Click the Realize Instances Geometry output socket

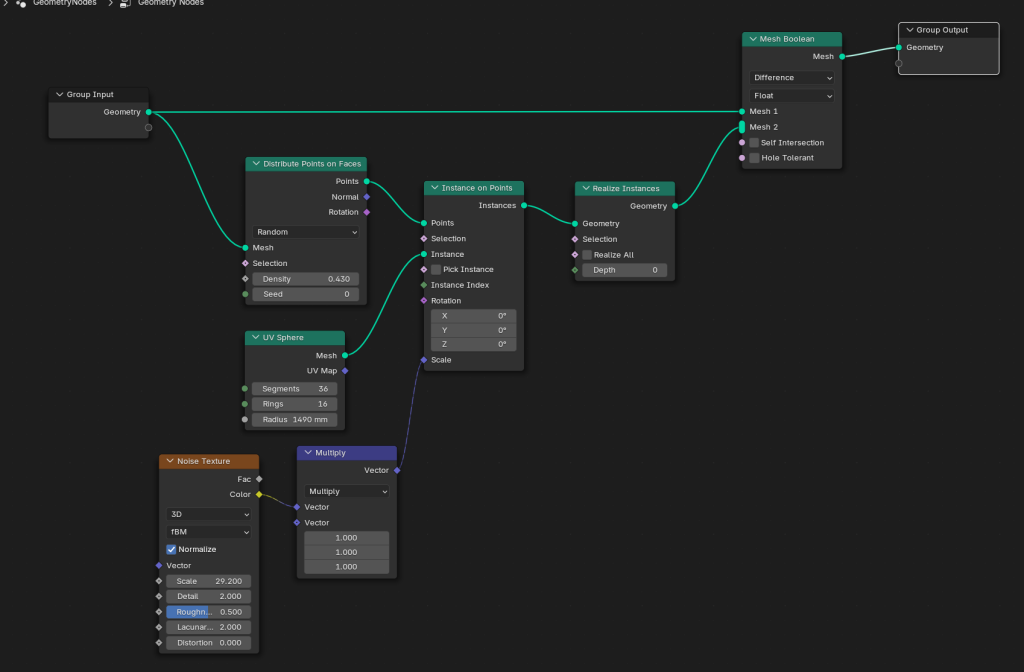[675, 206]
